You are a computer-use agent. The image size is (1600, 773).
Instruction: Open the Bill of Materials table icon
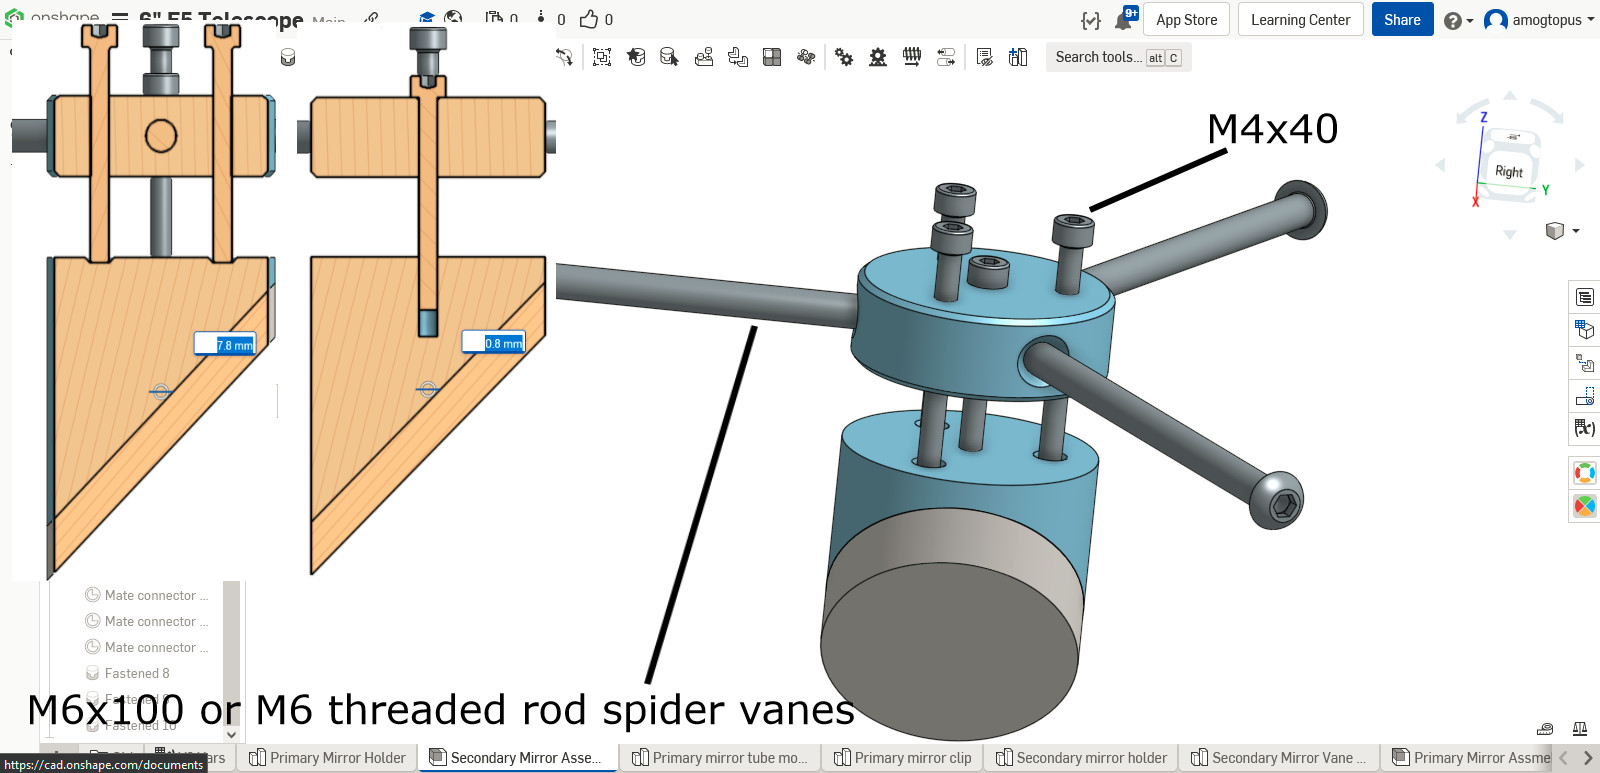1585,297
